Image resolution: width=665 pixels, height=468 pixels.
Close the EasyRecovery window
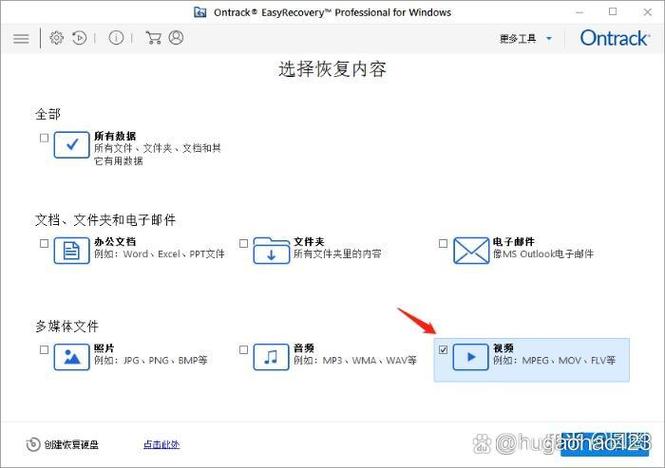coord(647,12)
